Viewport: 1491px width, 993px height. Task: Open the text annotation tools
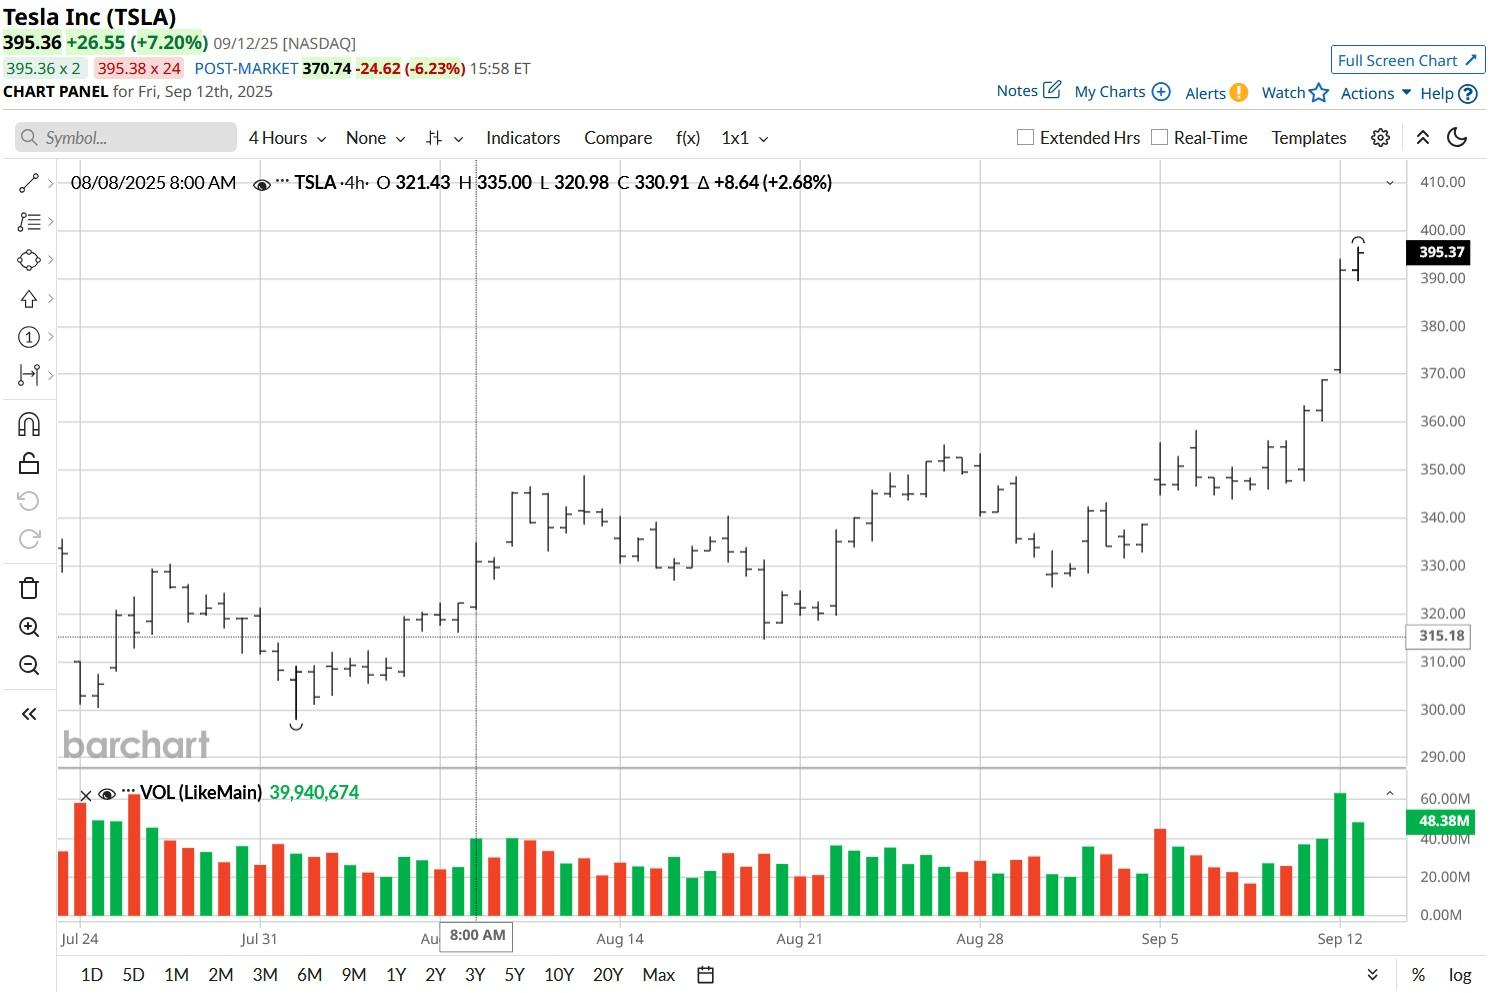tap(28, 222)
